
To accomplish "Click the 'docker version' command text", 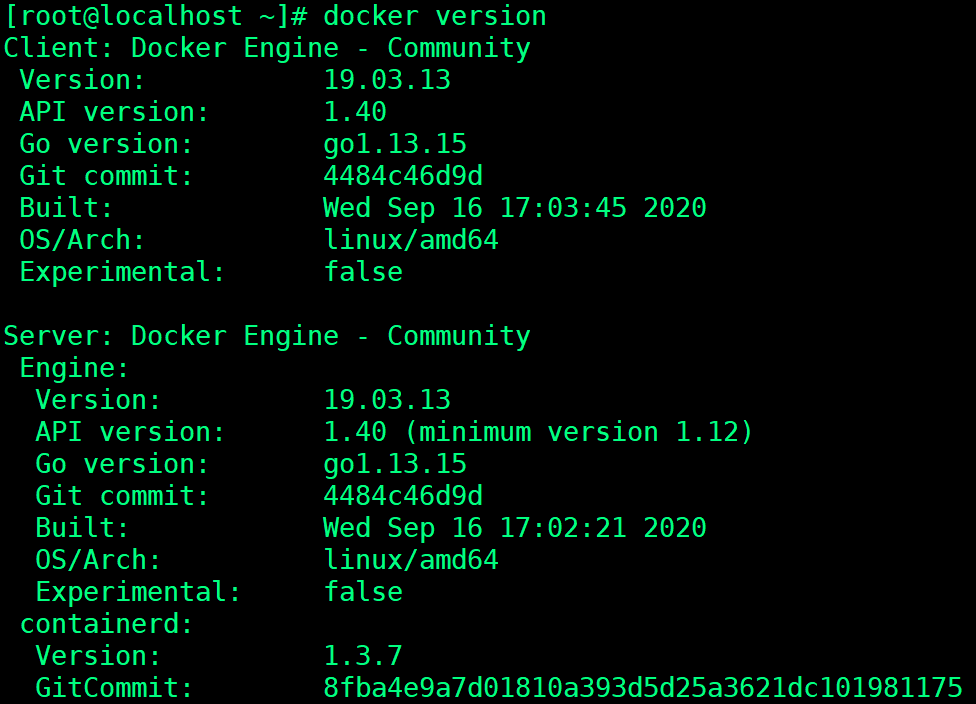I will [434, 16].
